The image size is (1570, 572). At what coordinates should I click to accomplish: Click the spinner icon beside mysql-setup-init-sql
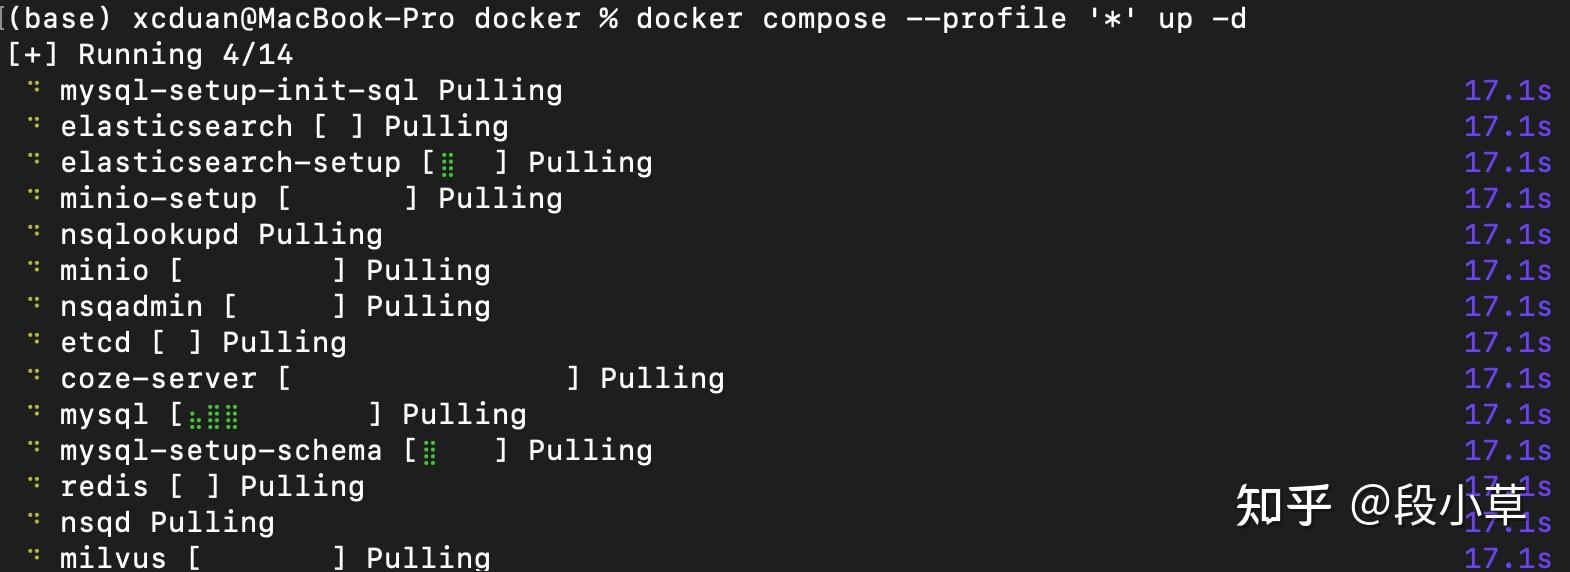(35, 89)
